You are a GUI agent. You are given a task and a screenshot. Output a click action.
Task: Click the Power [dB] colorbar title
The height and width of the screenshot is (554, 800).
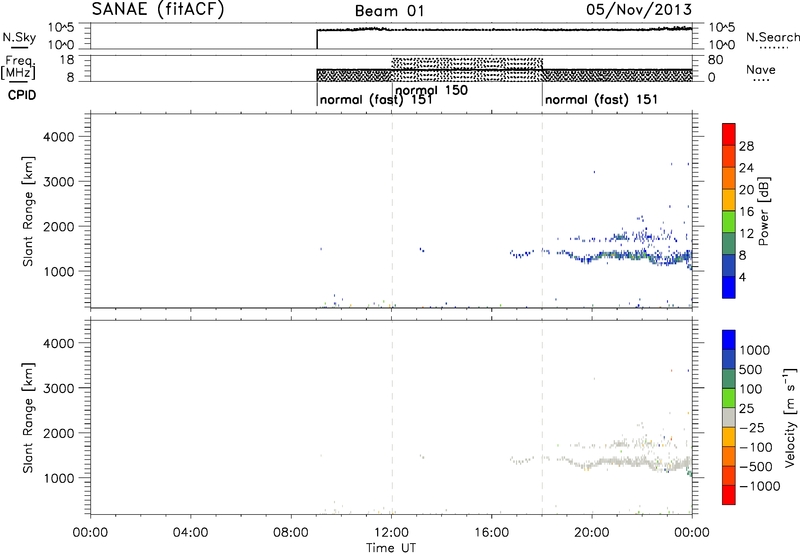tap(763, 211)
